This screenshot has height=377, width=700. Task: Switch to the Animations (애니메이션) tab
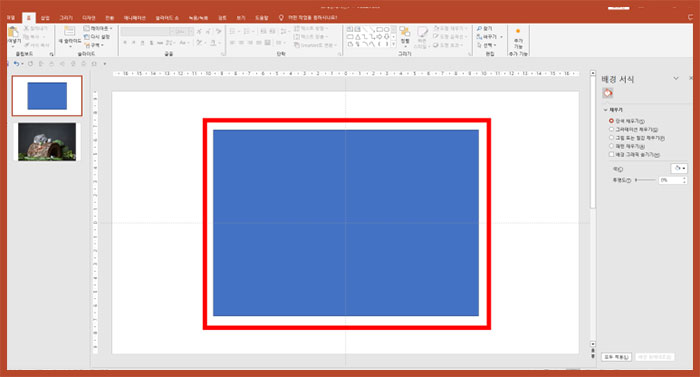tap(135, 17)
